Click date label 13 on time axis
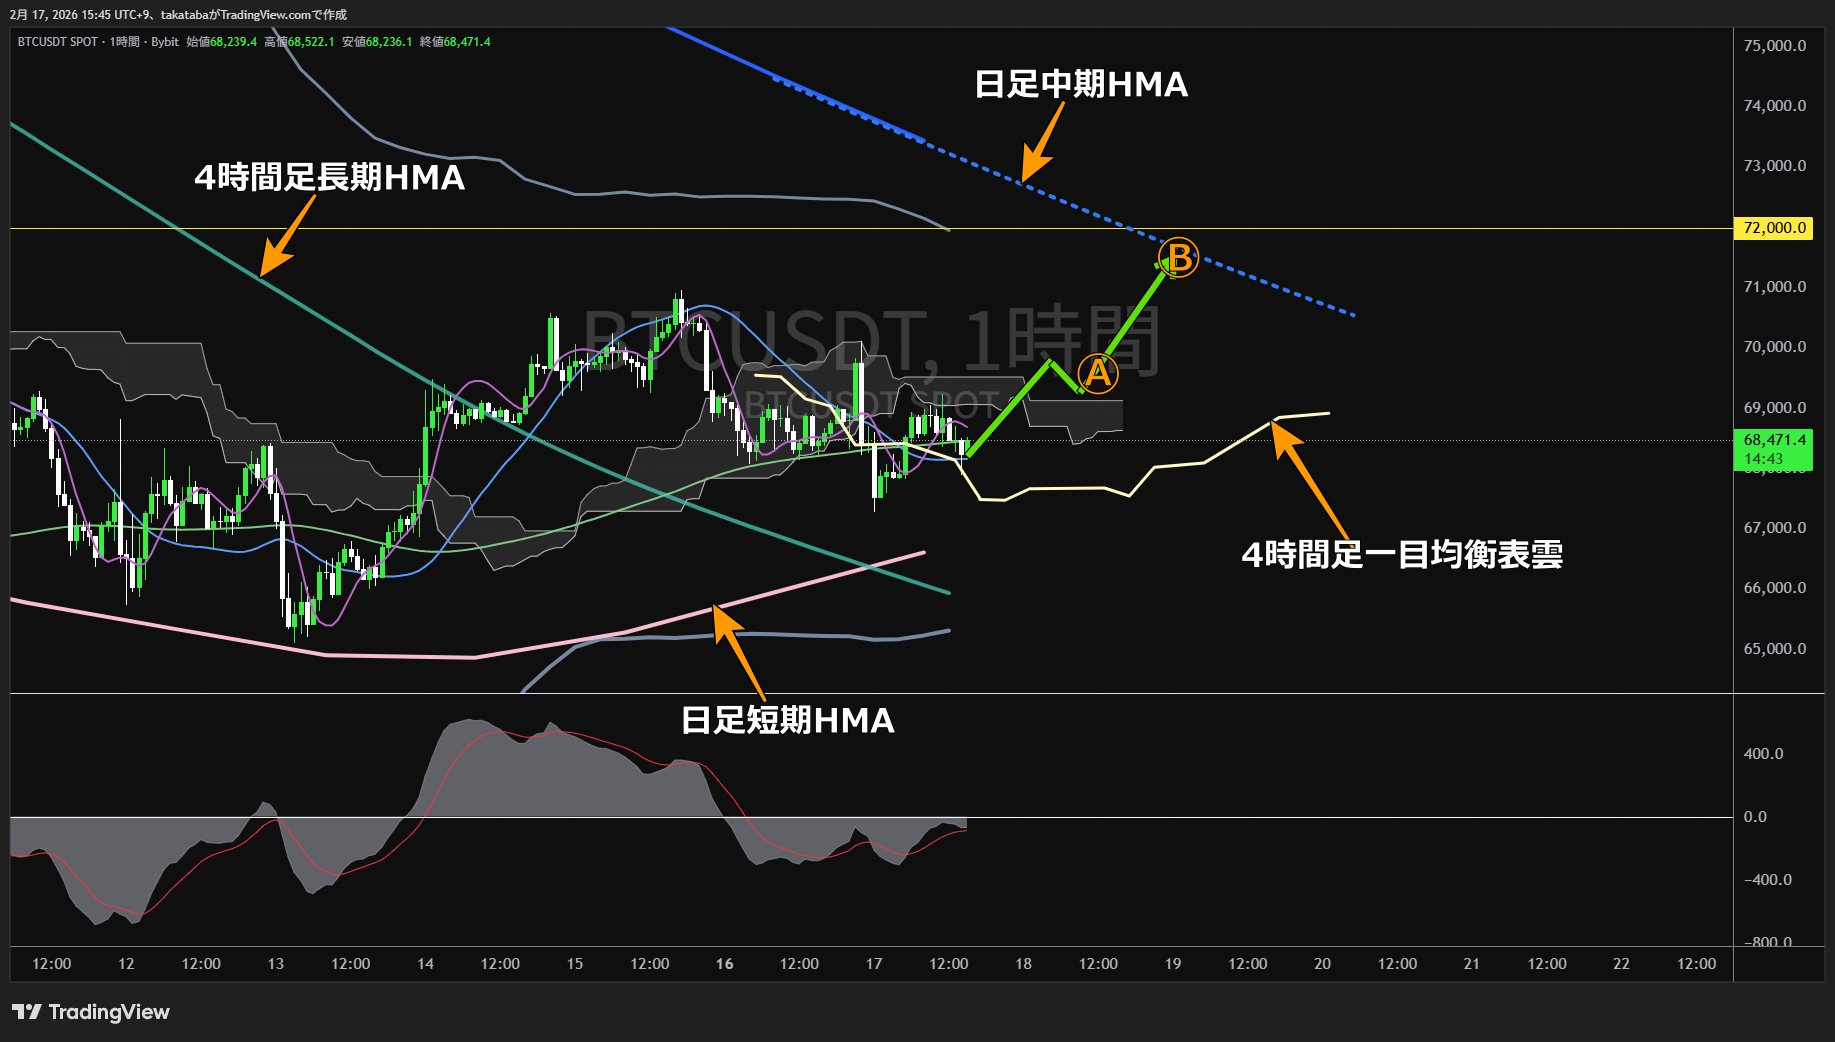 tap(276, 964)
